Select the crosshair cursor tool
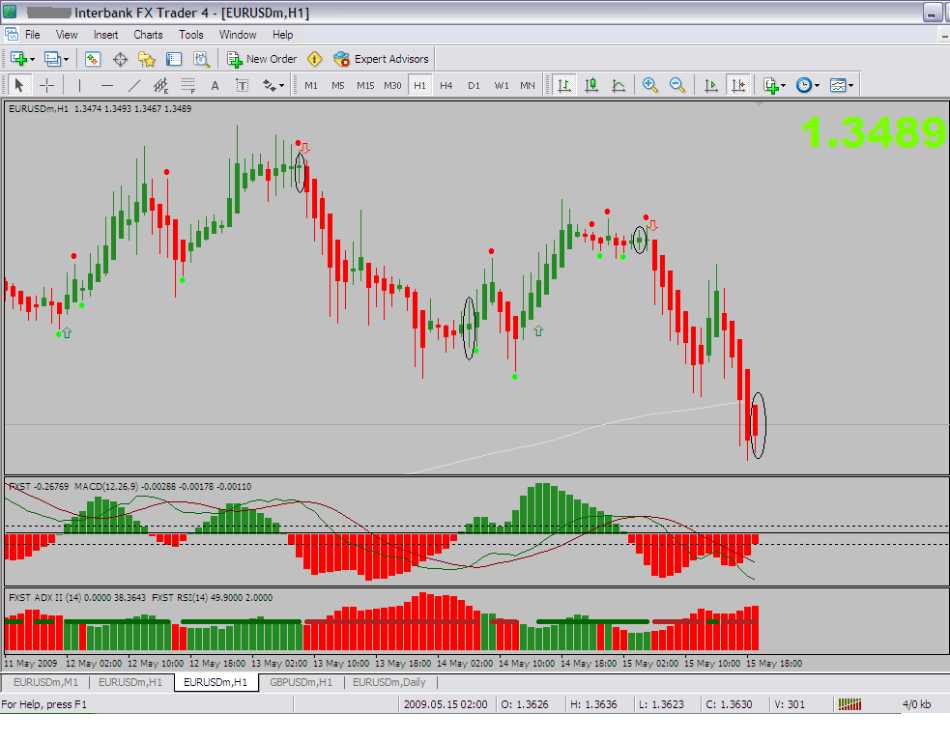 (x=46, y=86)
